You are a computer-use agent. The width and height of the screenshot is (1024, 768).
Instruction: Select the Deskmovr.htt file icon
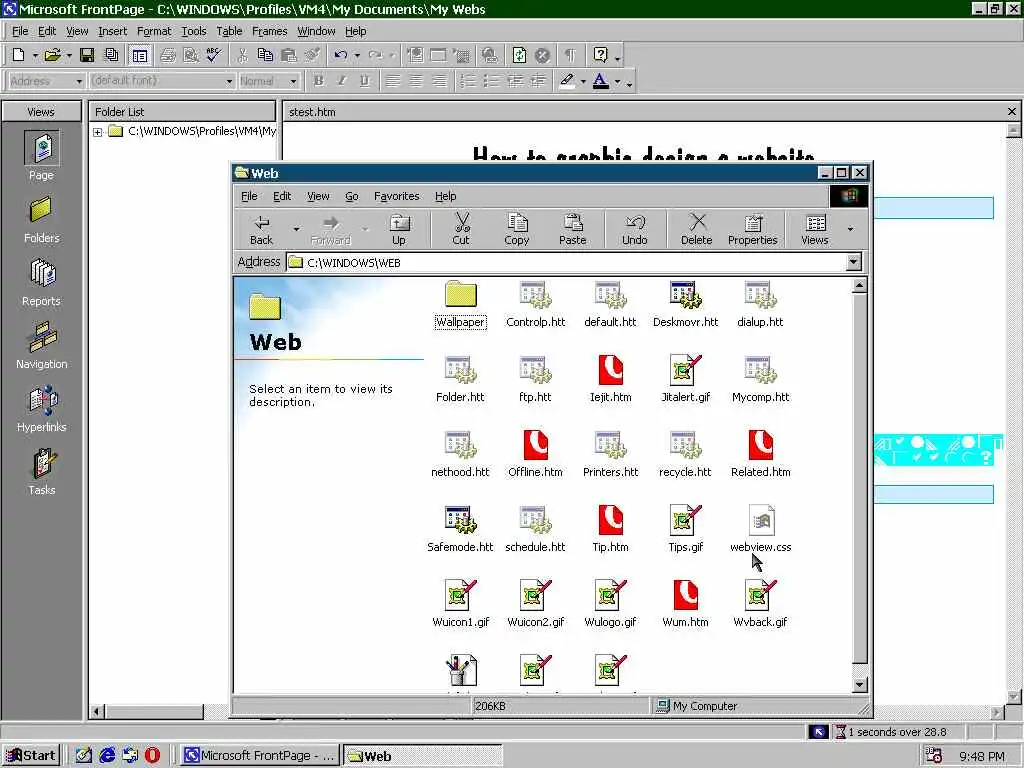[x=685, y=304]
